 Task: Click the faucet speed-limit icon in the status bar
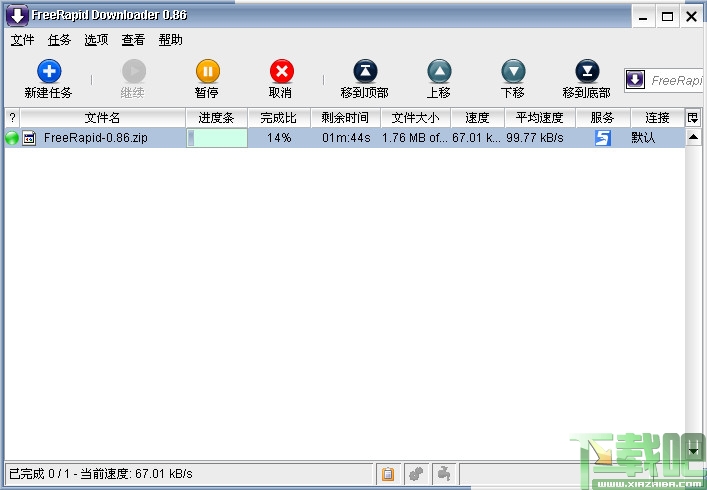444,473
